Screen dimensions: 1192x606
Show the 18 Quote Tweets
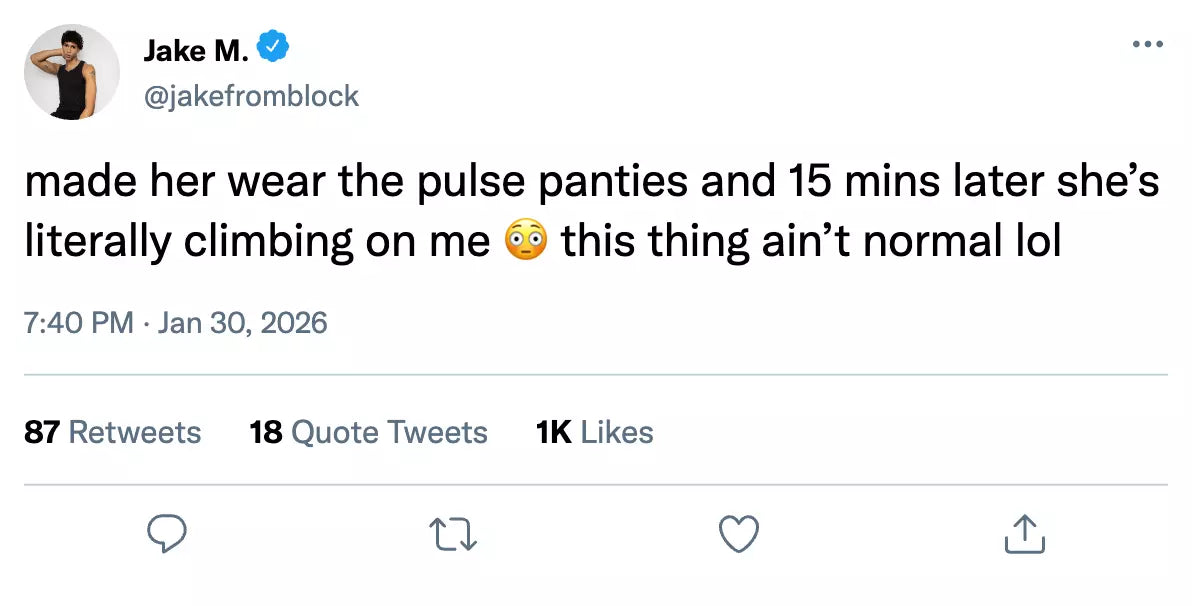tap(368, 432)
